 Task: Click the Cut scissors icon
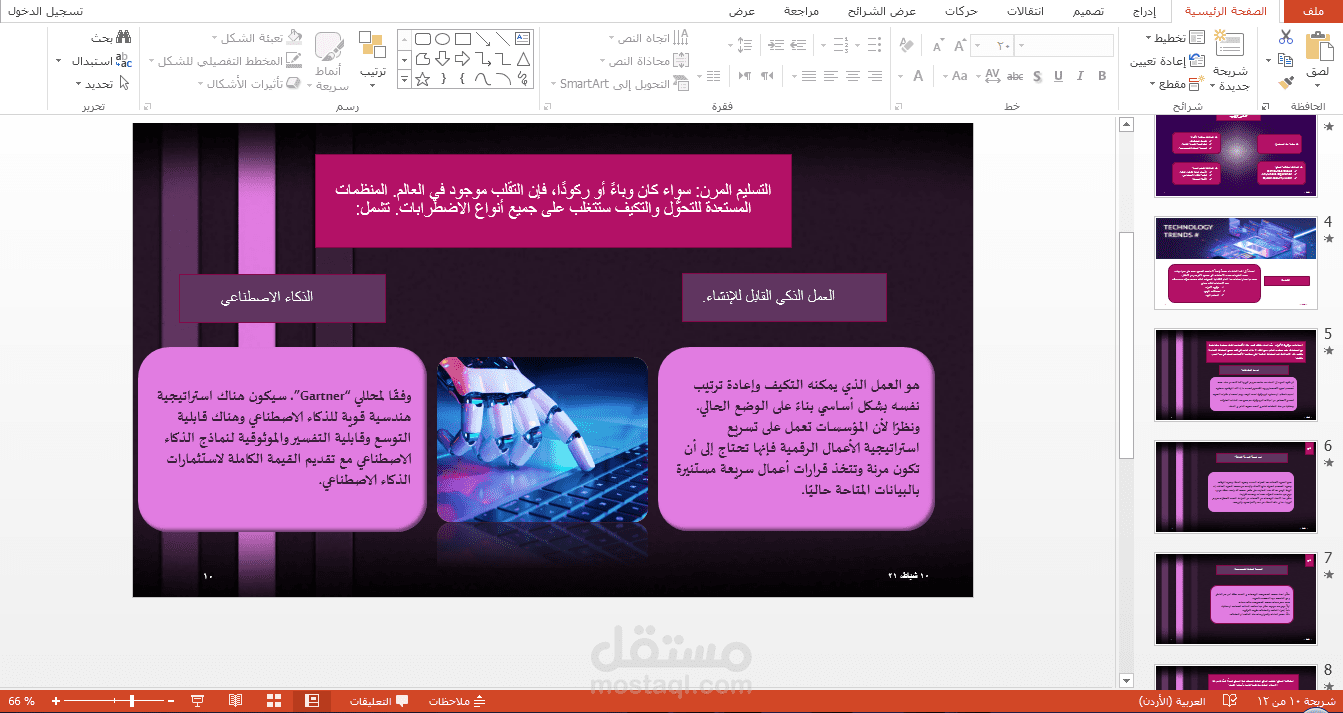tap(1285, 37)
